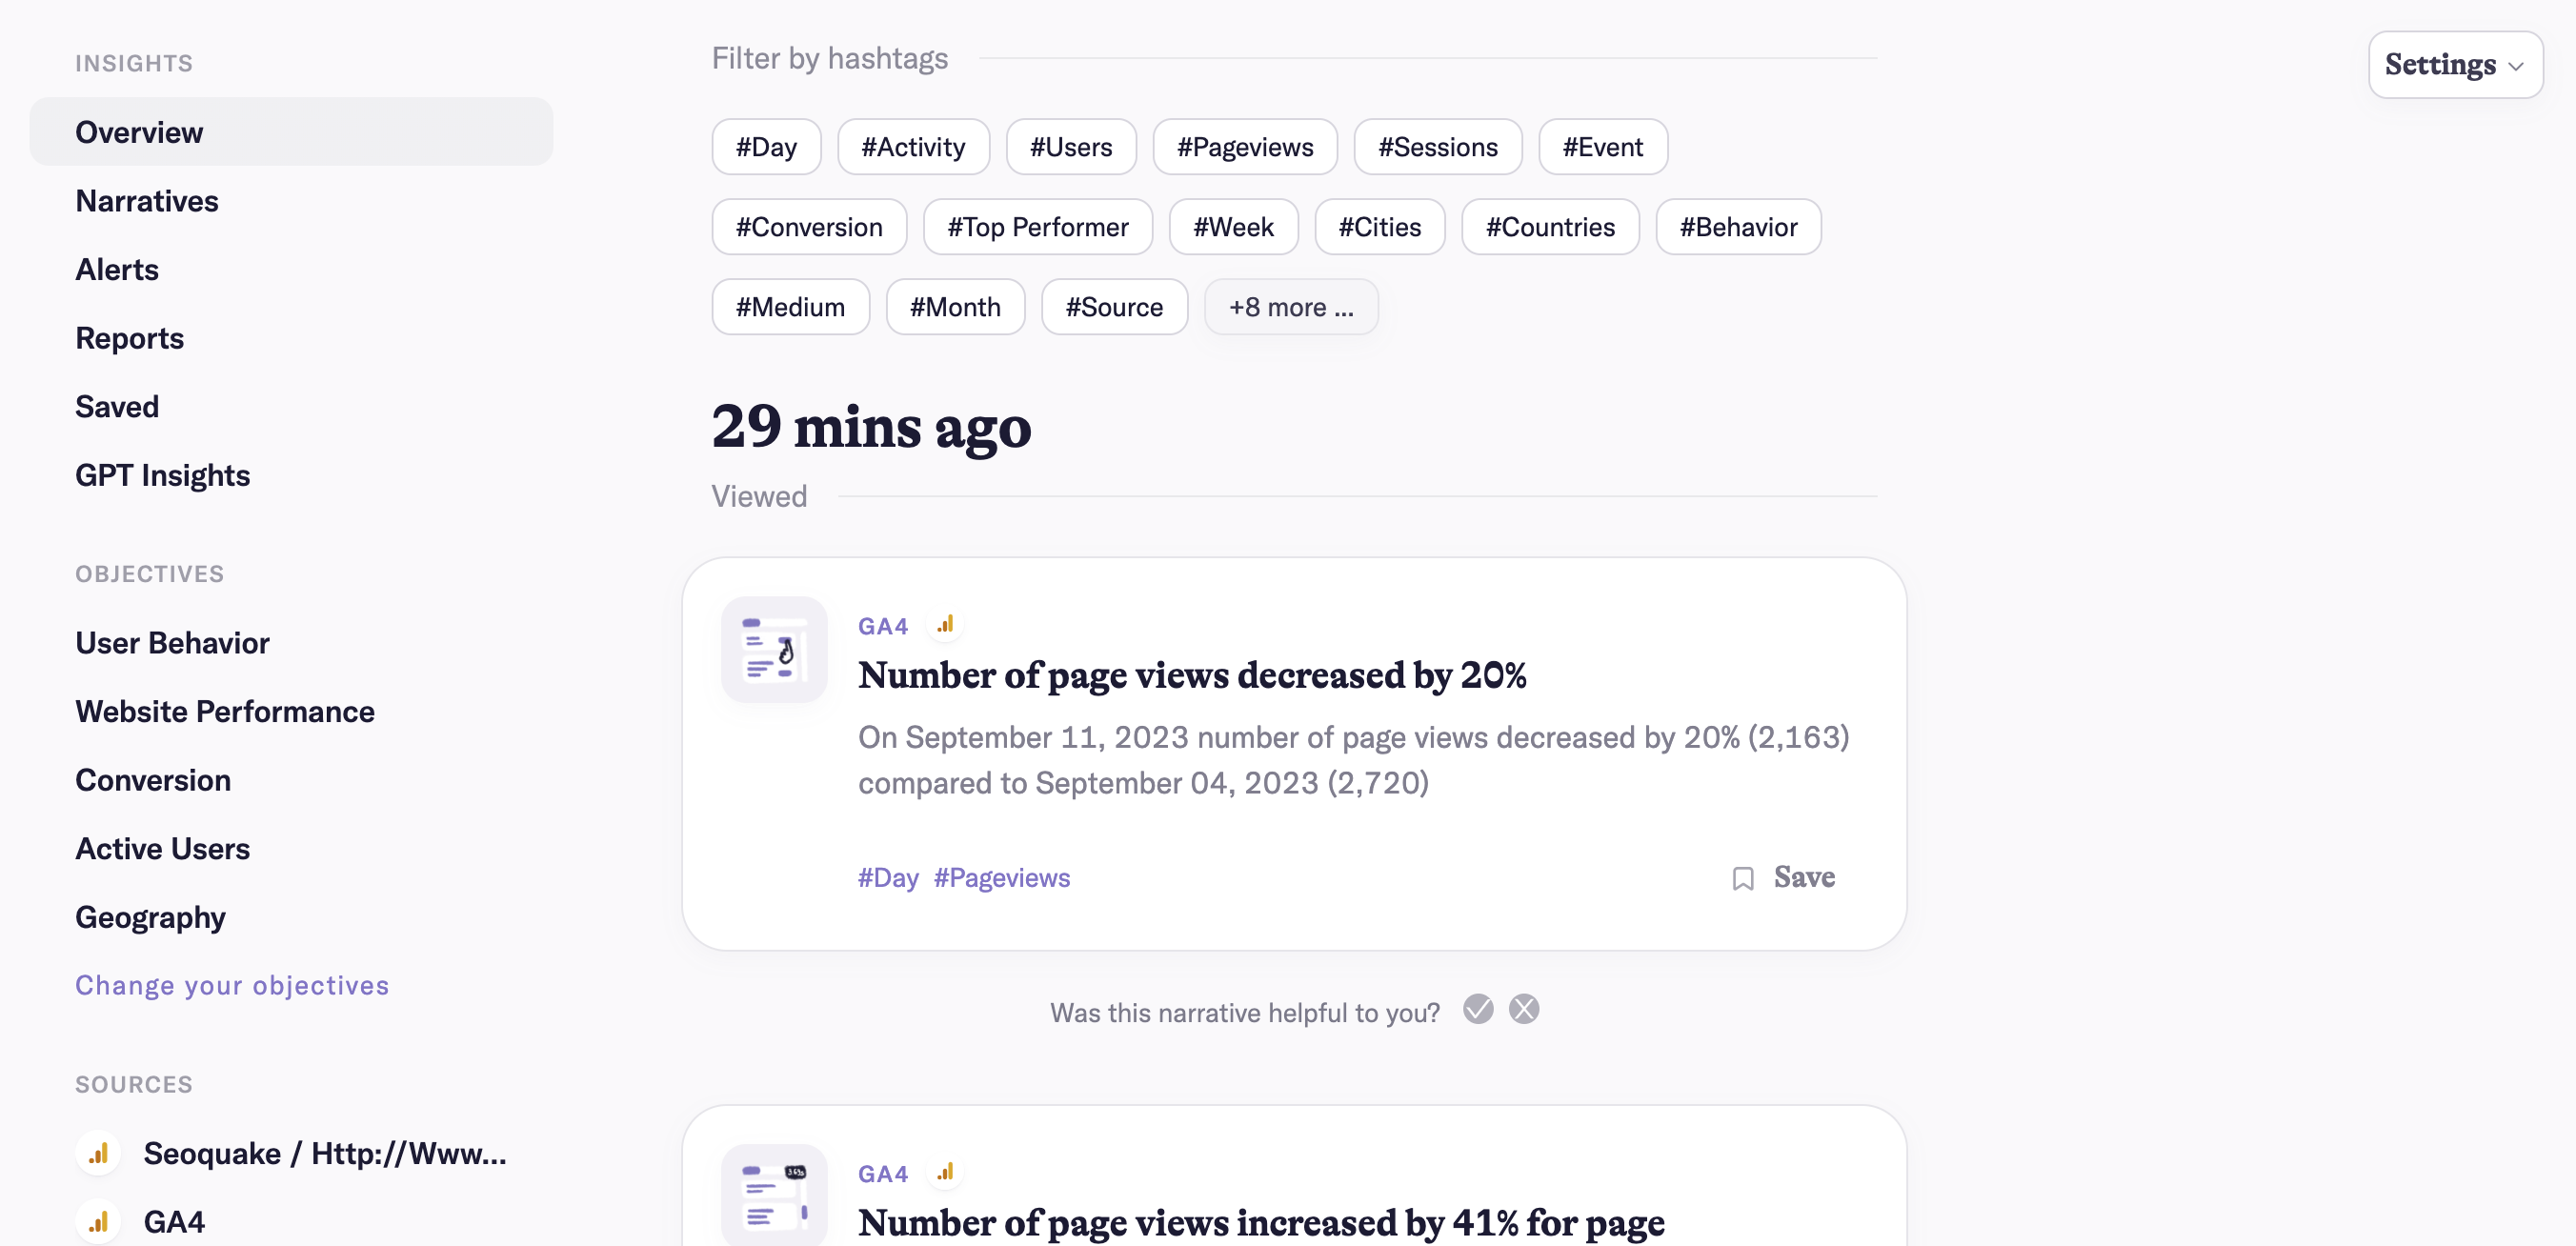Click the bookmark Save icon on first card
2576x1246 pixels.
(x=1744, y=876)
